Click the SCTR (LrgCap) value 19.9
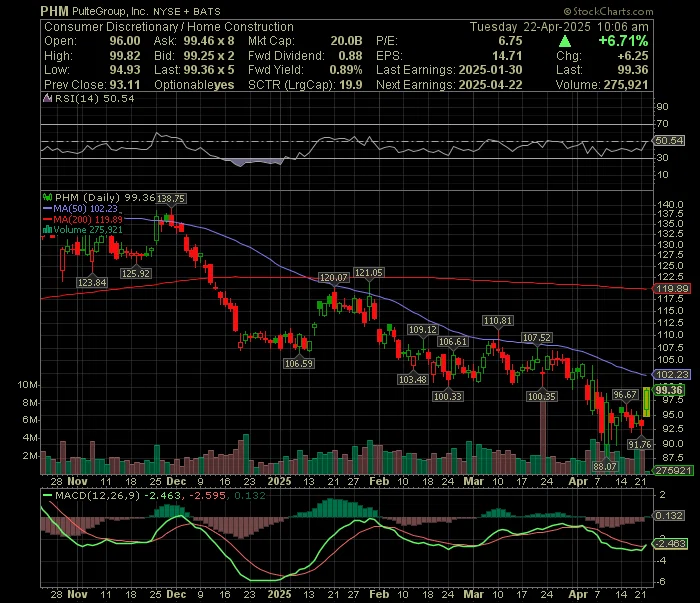 [x=350, y=85]
